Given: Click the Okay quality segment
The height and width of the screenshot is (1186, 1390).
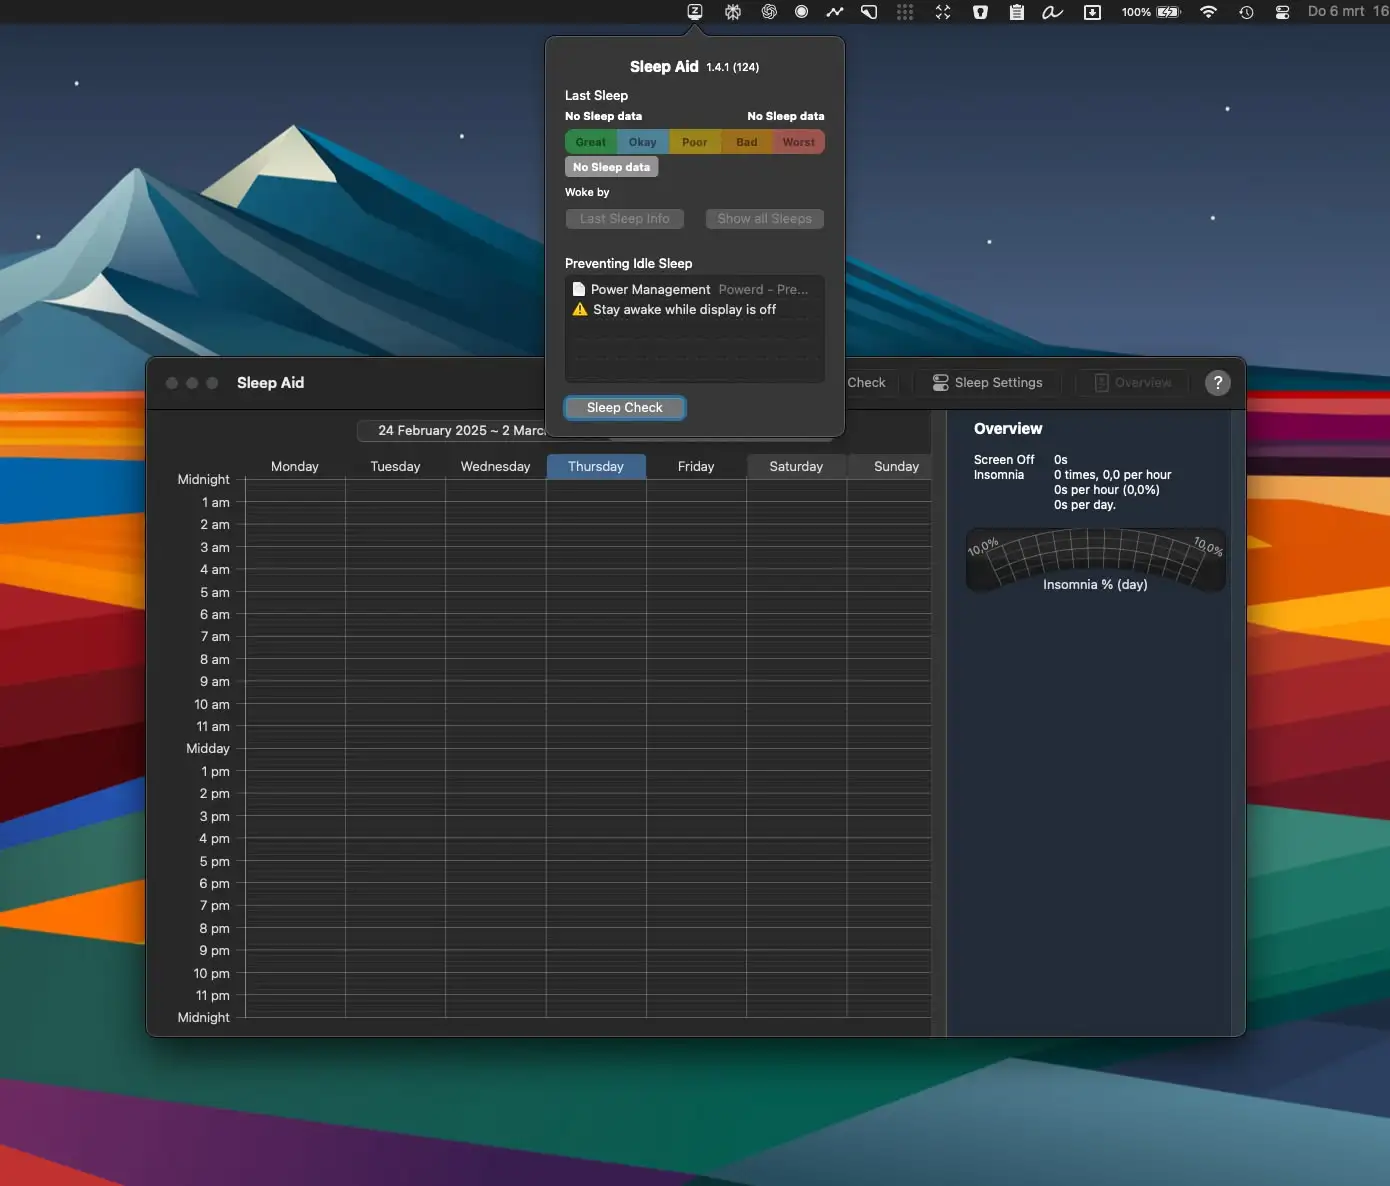Looking at the screenshot, I should point(643,142).
